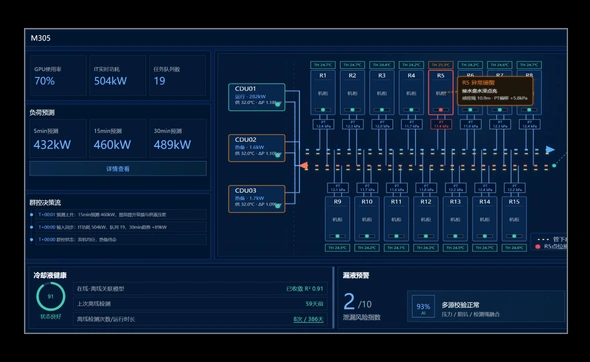Click the orange return flow arrow
The image size is (590, 362).
coord(304,166)
